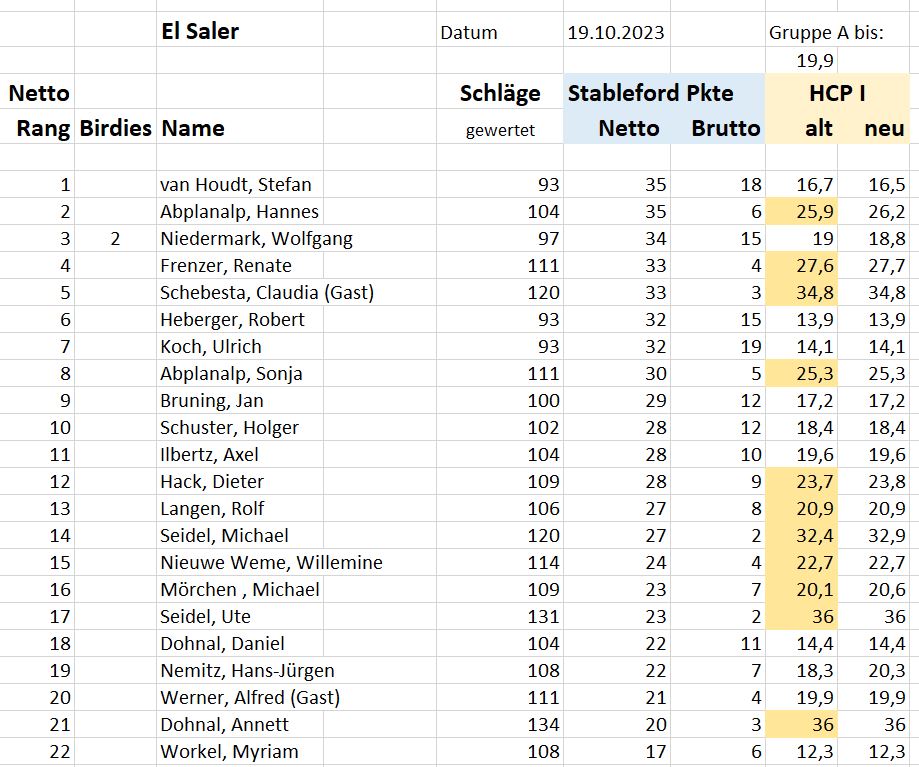Click strokes value 93 for Koch, Ulrich
The width and height of the screenshot is (919, 767).
(x=500, y=346)
